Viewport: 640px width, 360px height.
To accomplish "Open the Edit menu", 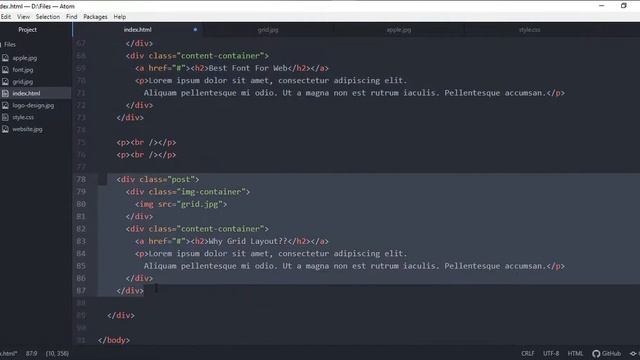I will point(6,17).
